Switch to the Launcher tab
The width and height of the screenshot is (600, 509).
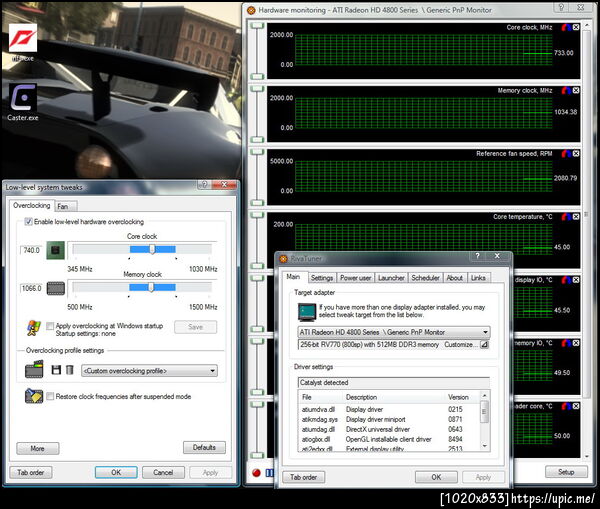391,278
